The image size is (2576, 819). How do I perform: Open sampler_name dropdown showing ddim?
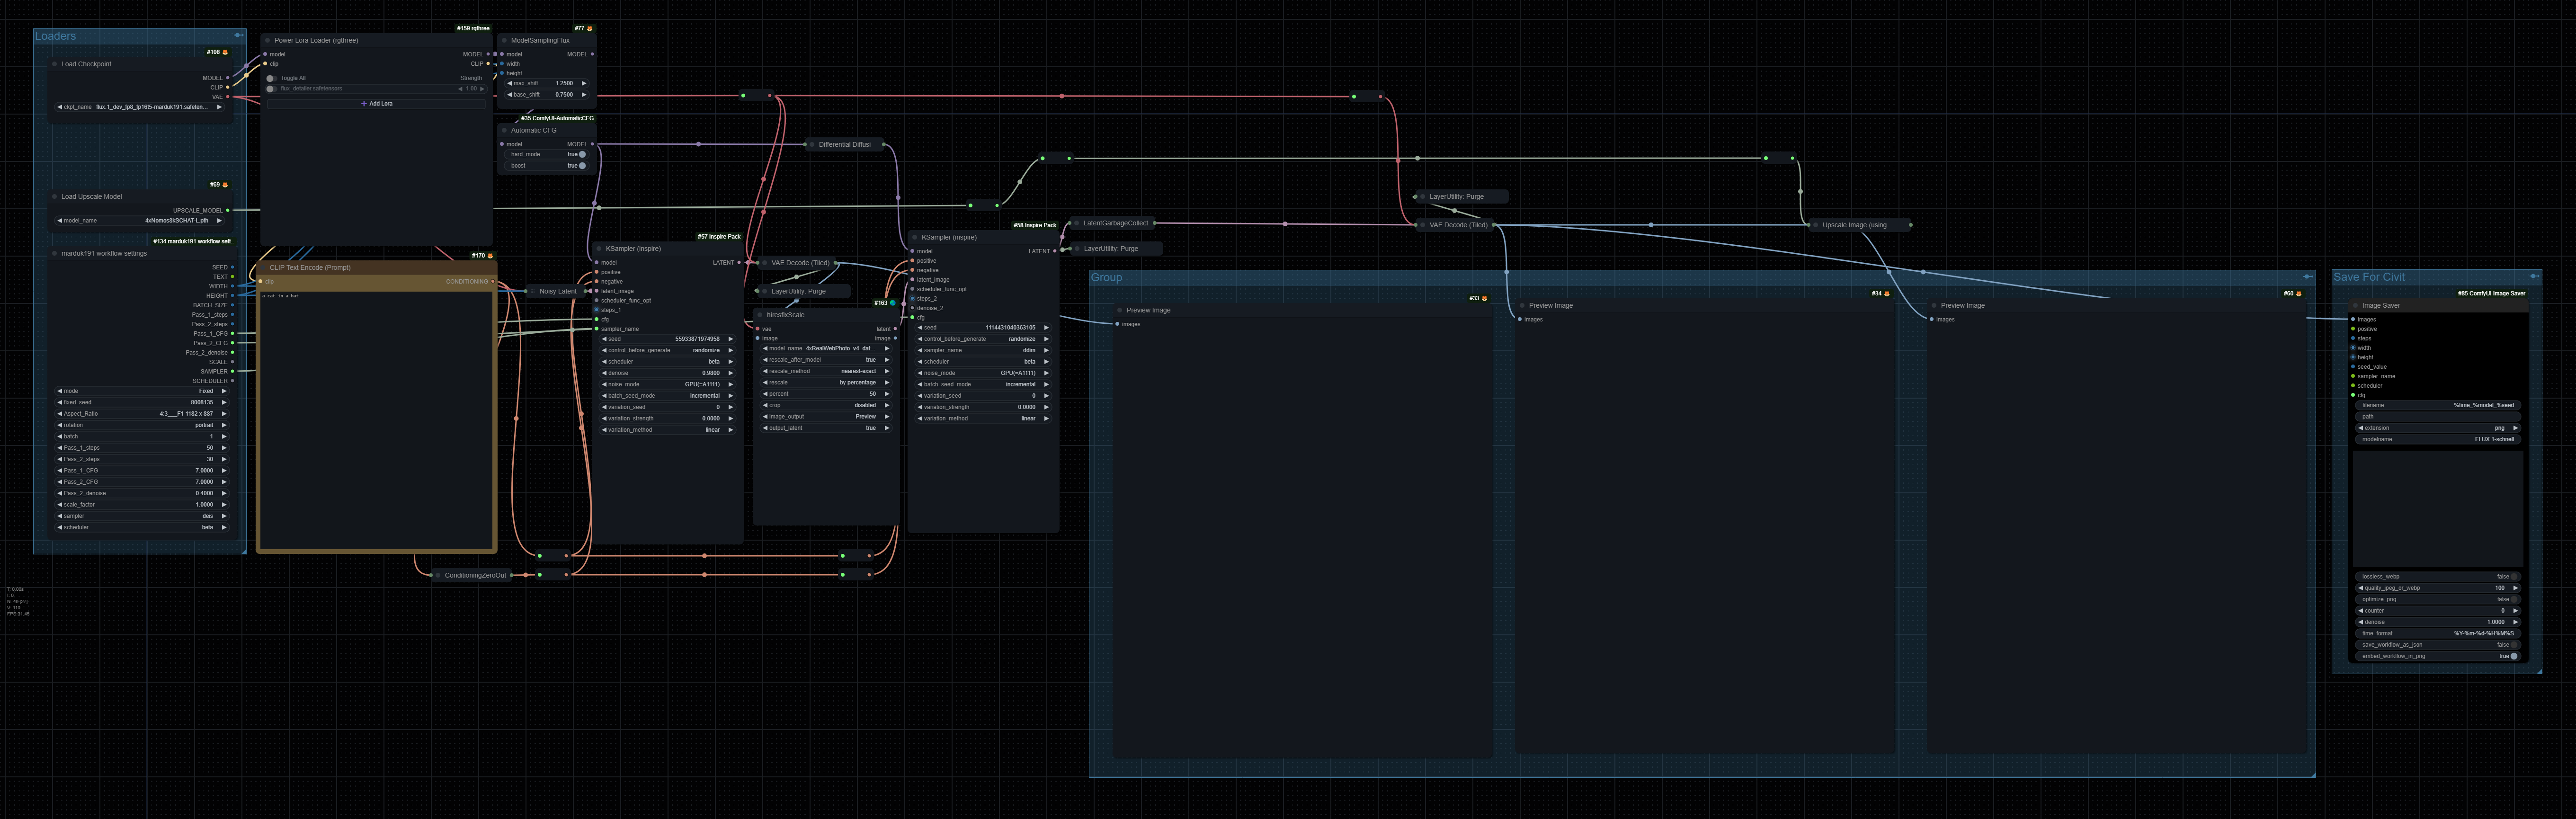click(984, 350)
